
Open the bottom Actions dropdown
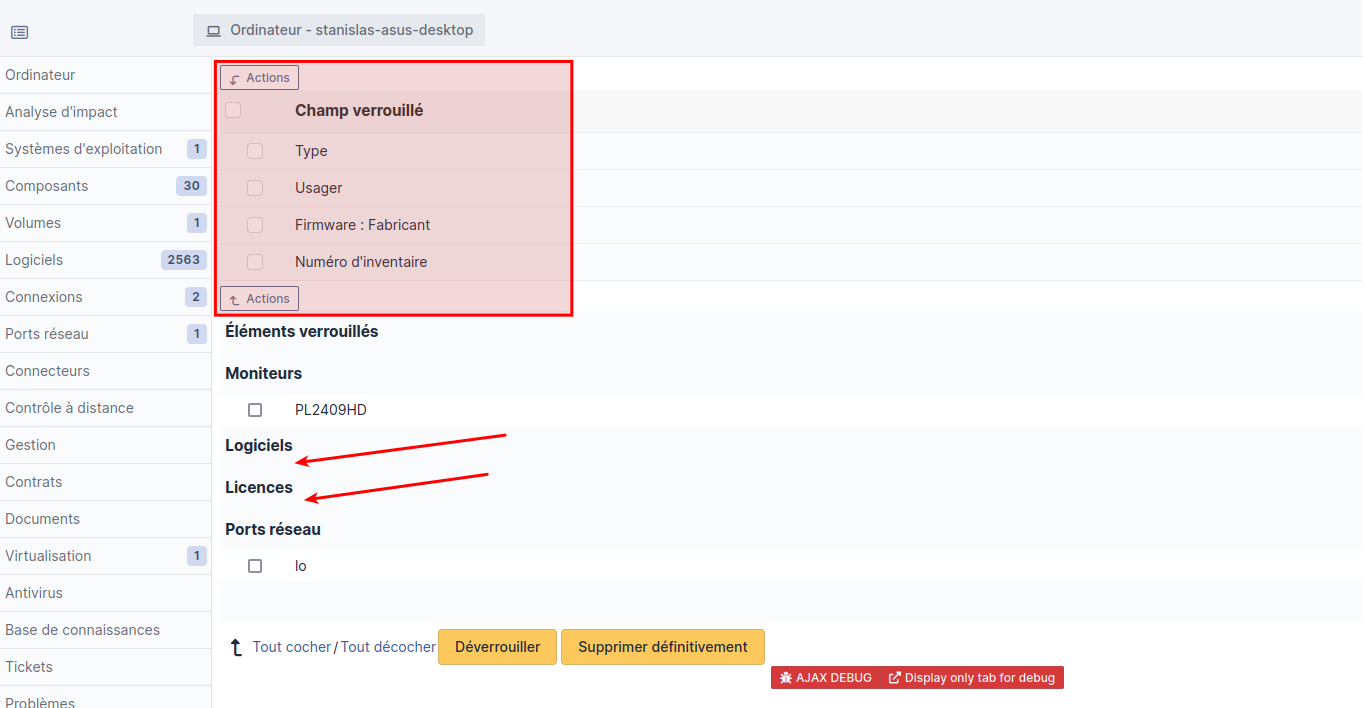point(259,299)
